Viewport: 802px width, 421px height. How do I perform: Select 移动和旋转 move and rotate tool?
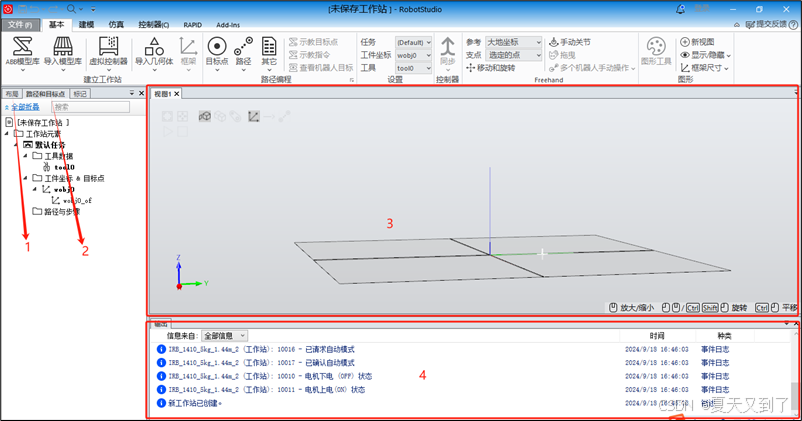(491, 68)
